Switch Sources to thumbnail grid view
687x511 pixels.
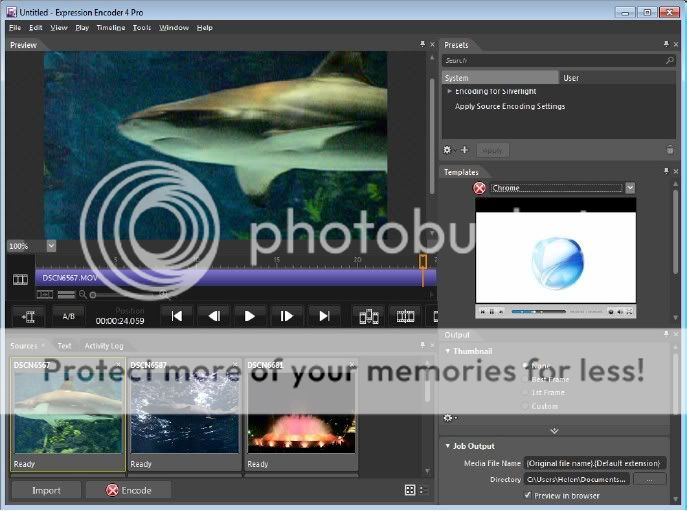410,490
